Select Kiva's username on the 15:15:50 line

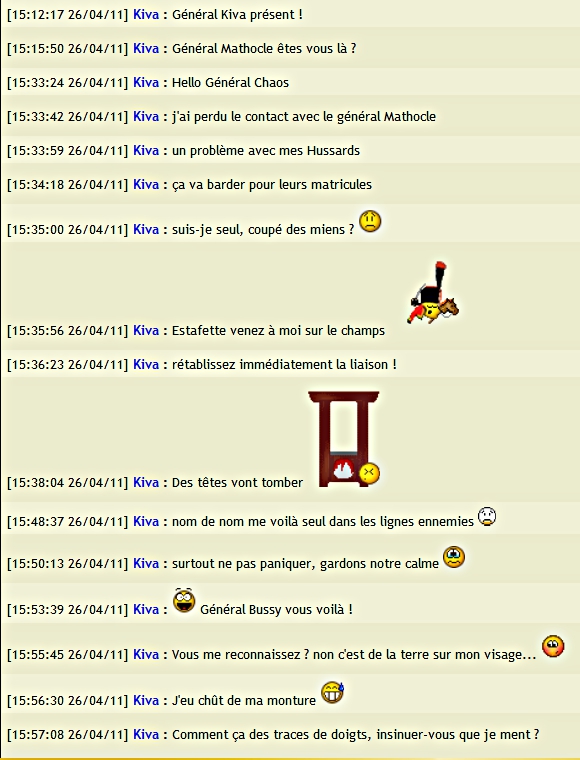pos(146,48)
